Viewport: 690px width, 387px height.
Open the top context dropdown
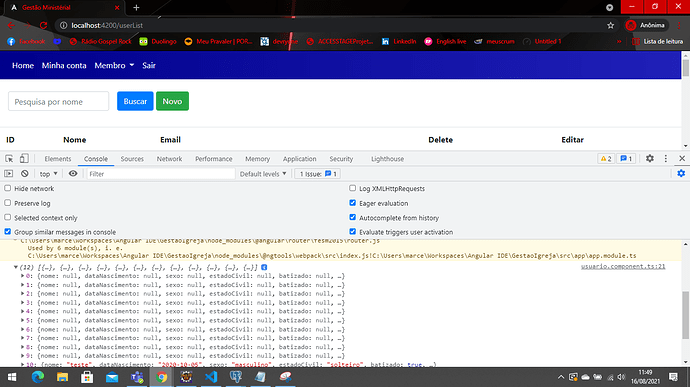tap(48, 174)
